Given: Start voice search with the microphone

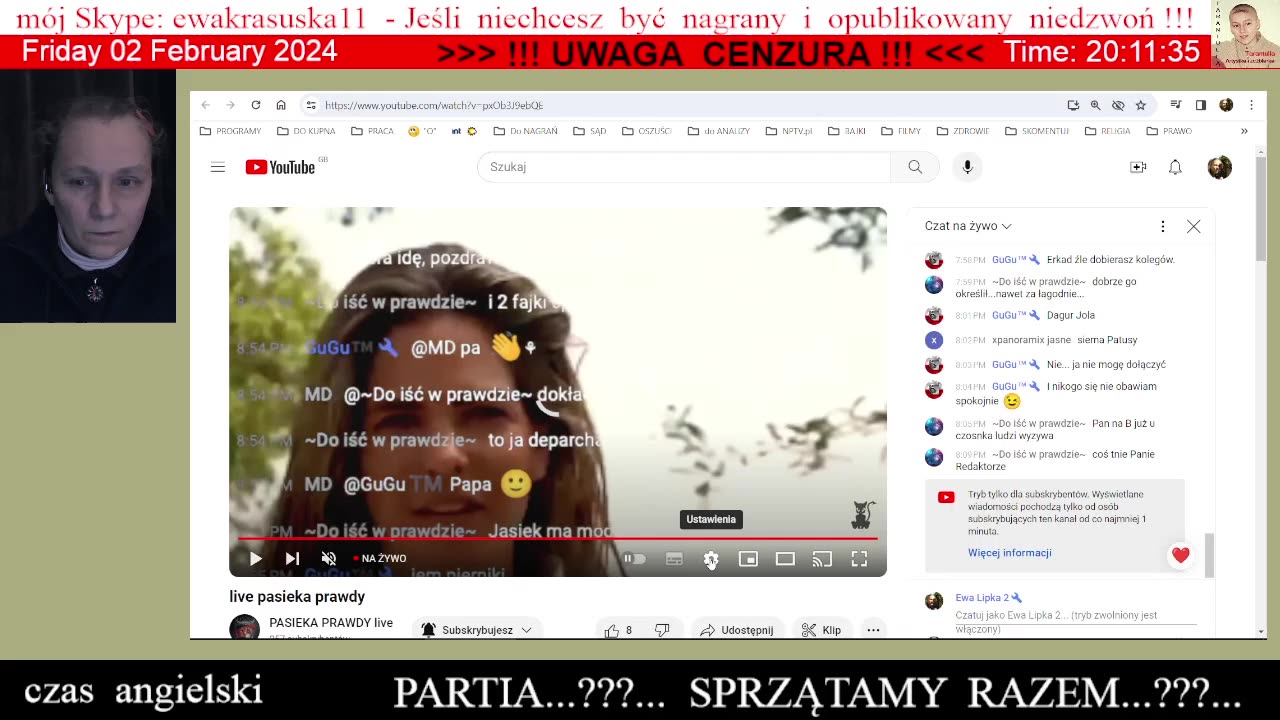Looking at the screenshot, I should click(x=967, y=167).
